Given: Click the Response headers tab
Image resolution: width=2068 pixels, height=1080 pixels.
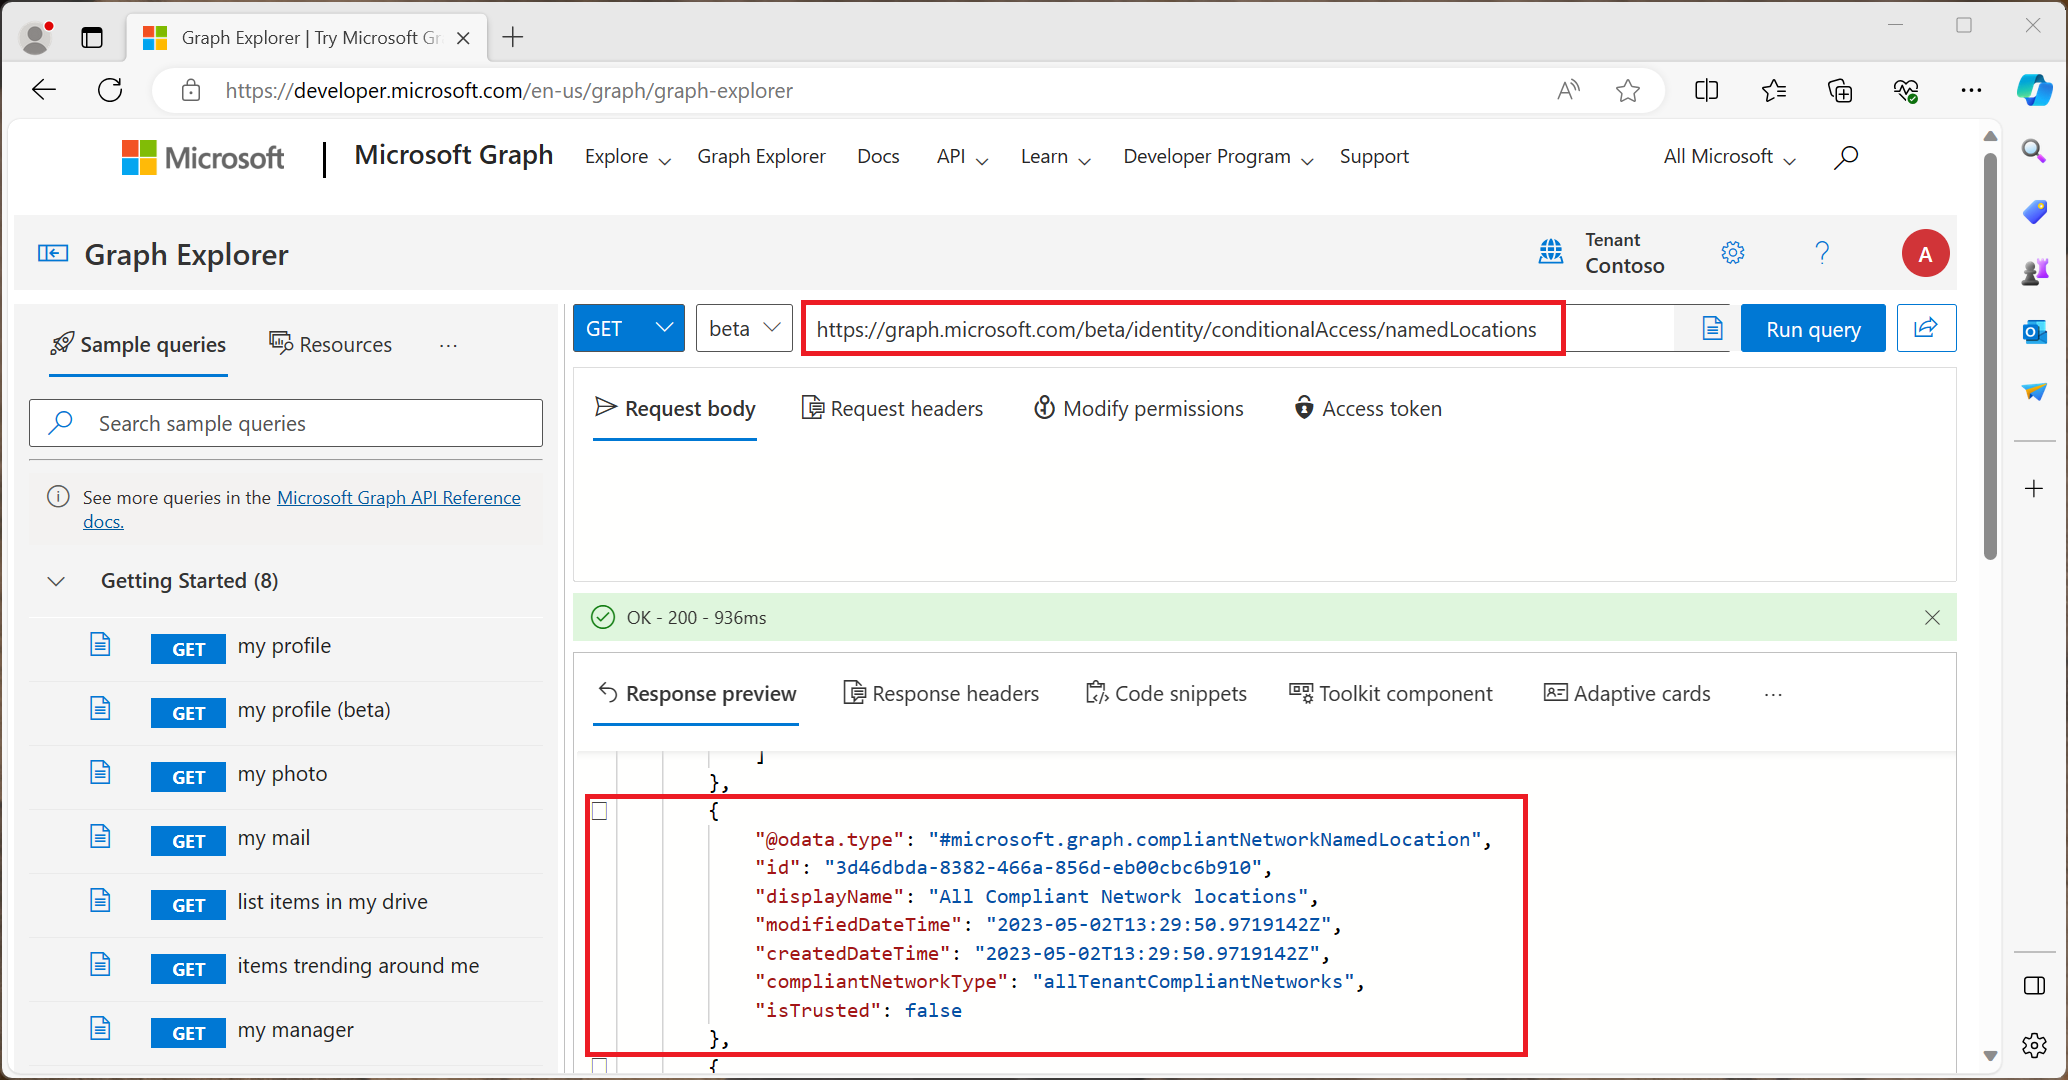Looking at the screenshot, I should click(941, 694).
